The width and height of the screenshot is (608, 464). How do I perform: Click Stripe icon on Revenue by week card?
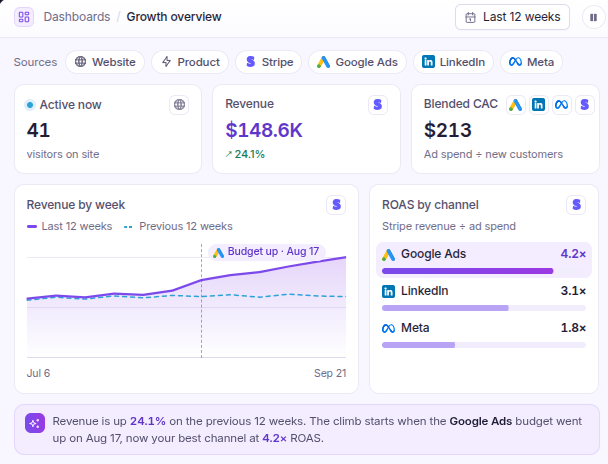click(x=336, y=205)
